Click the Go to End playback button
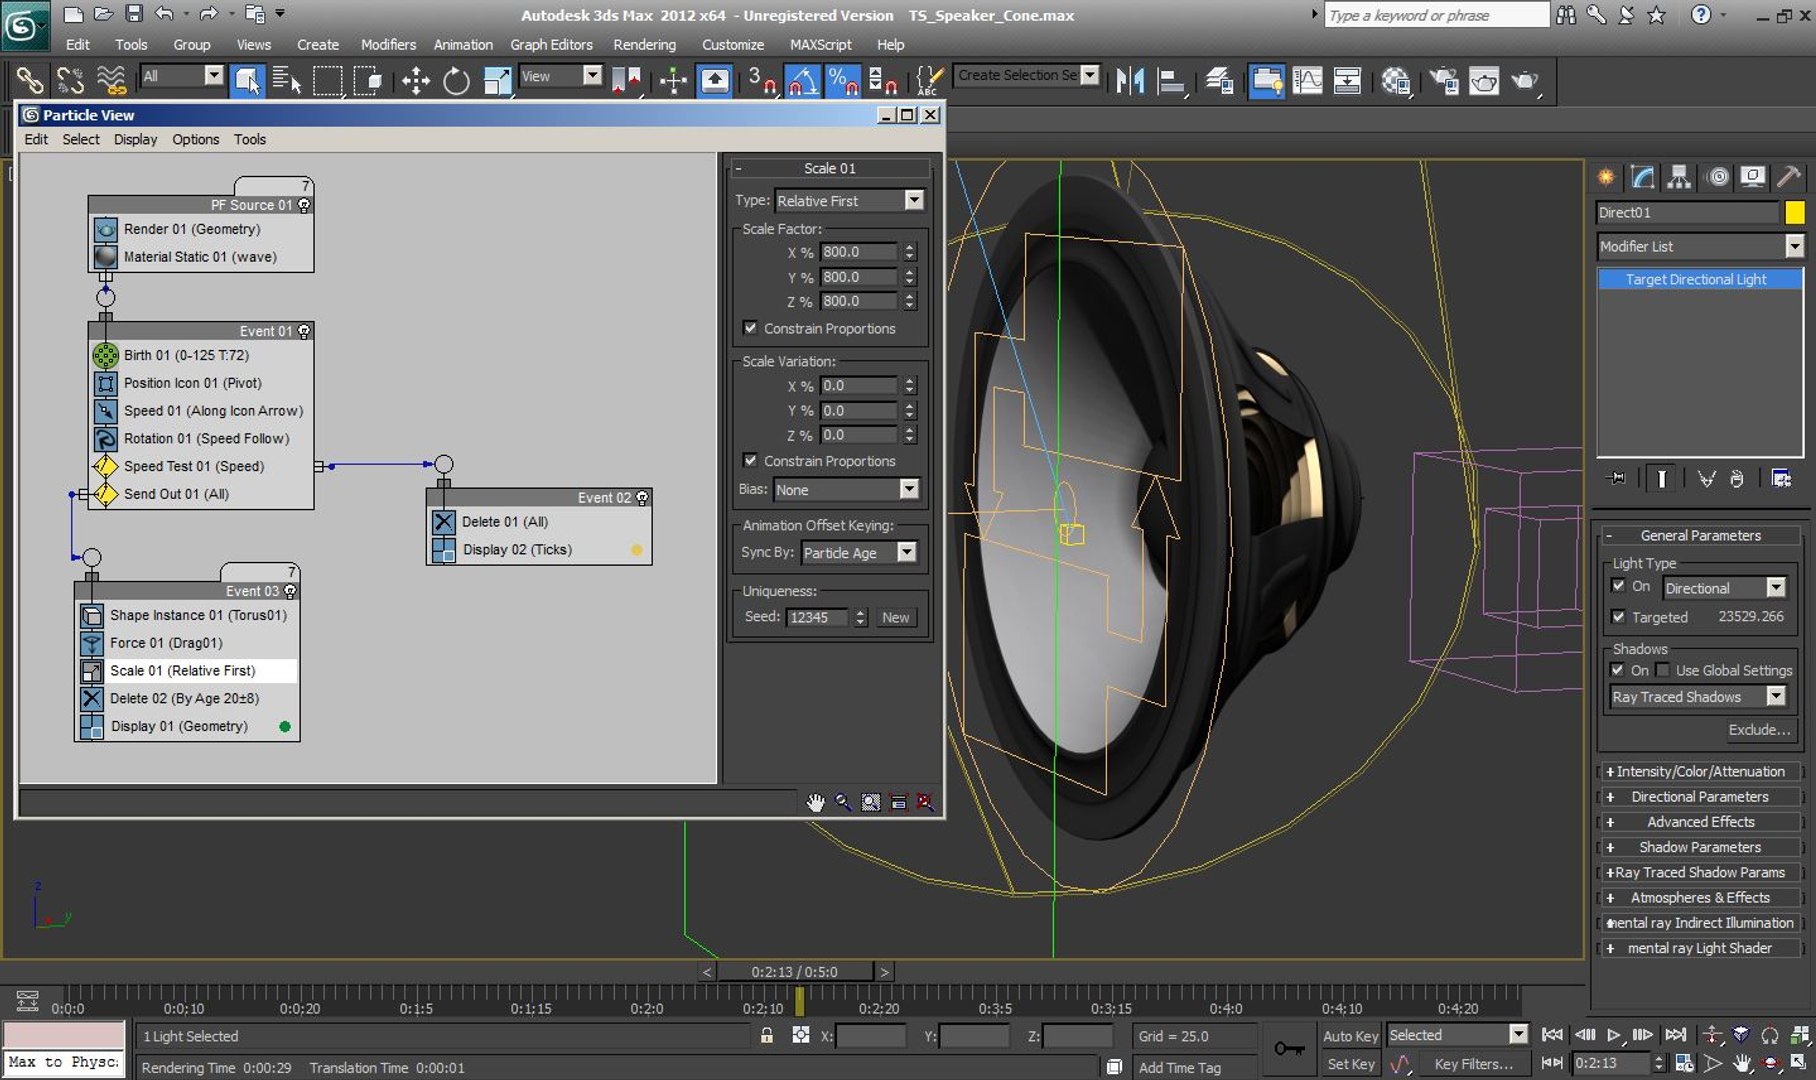 (1676, 1035)
